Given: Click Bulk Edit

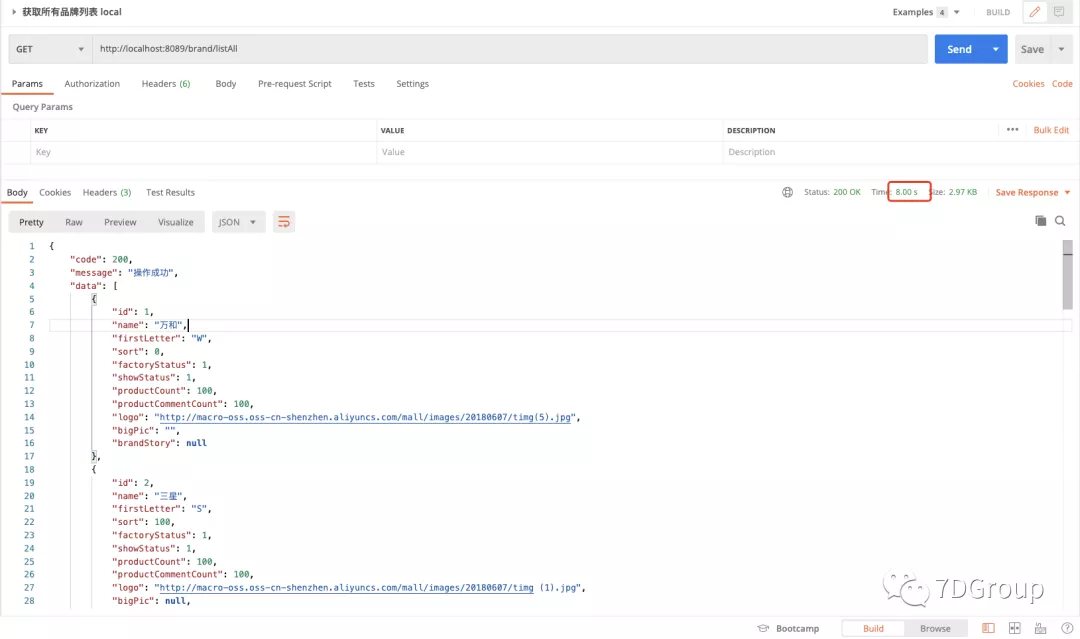Looking at the screenshot, I should 1050,130.
